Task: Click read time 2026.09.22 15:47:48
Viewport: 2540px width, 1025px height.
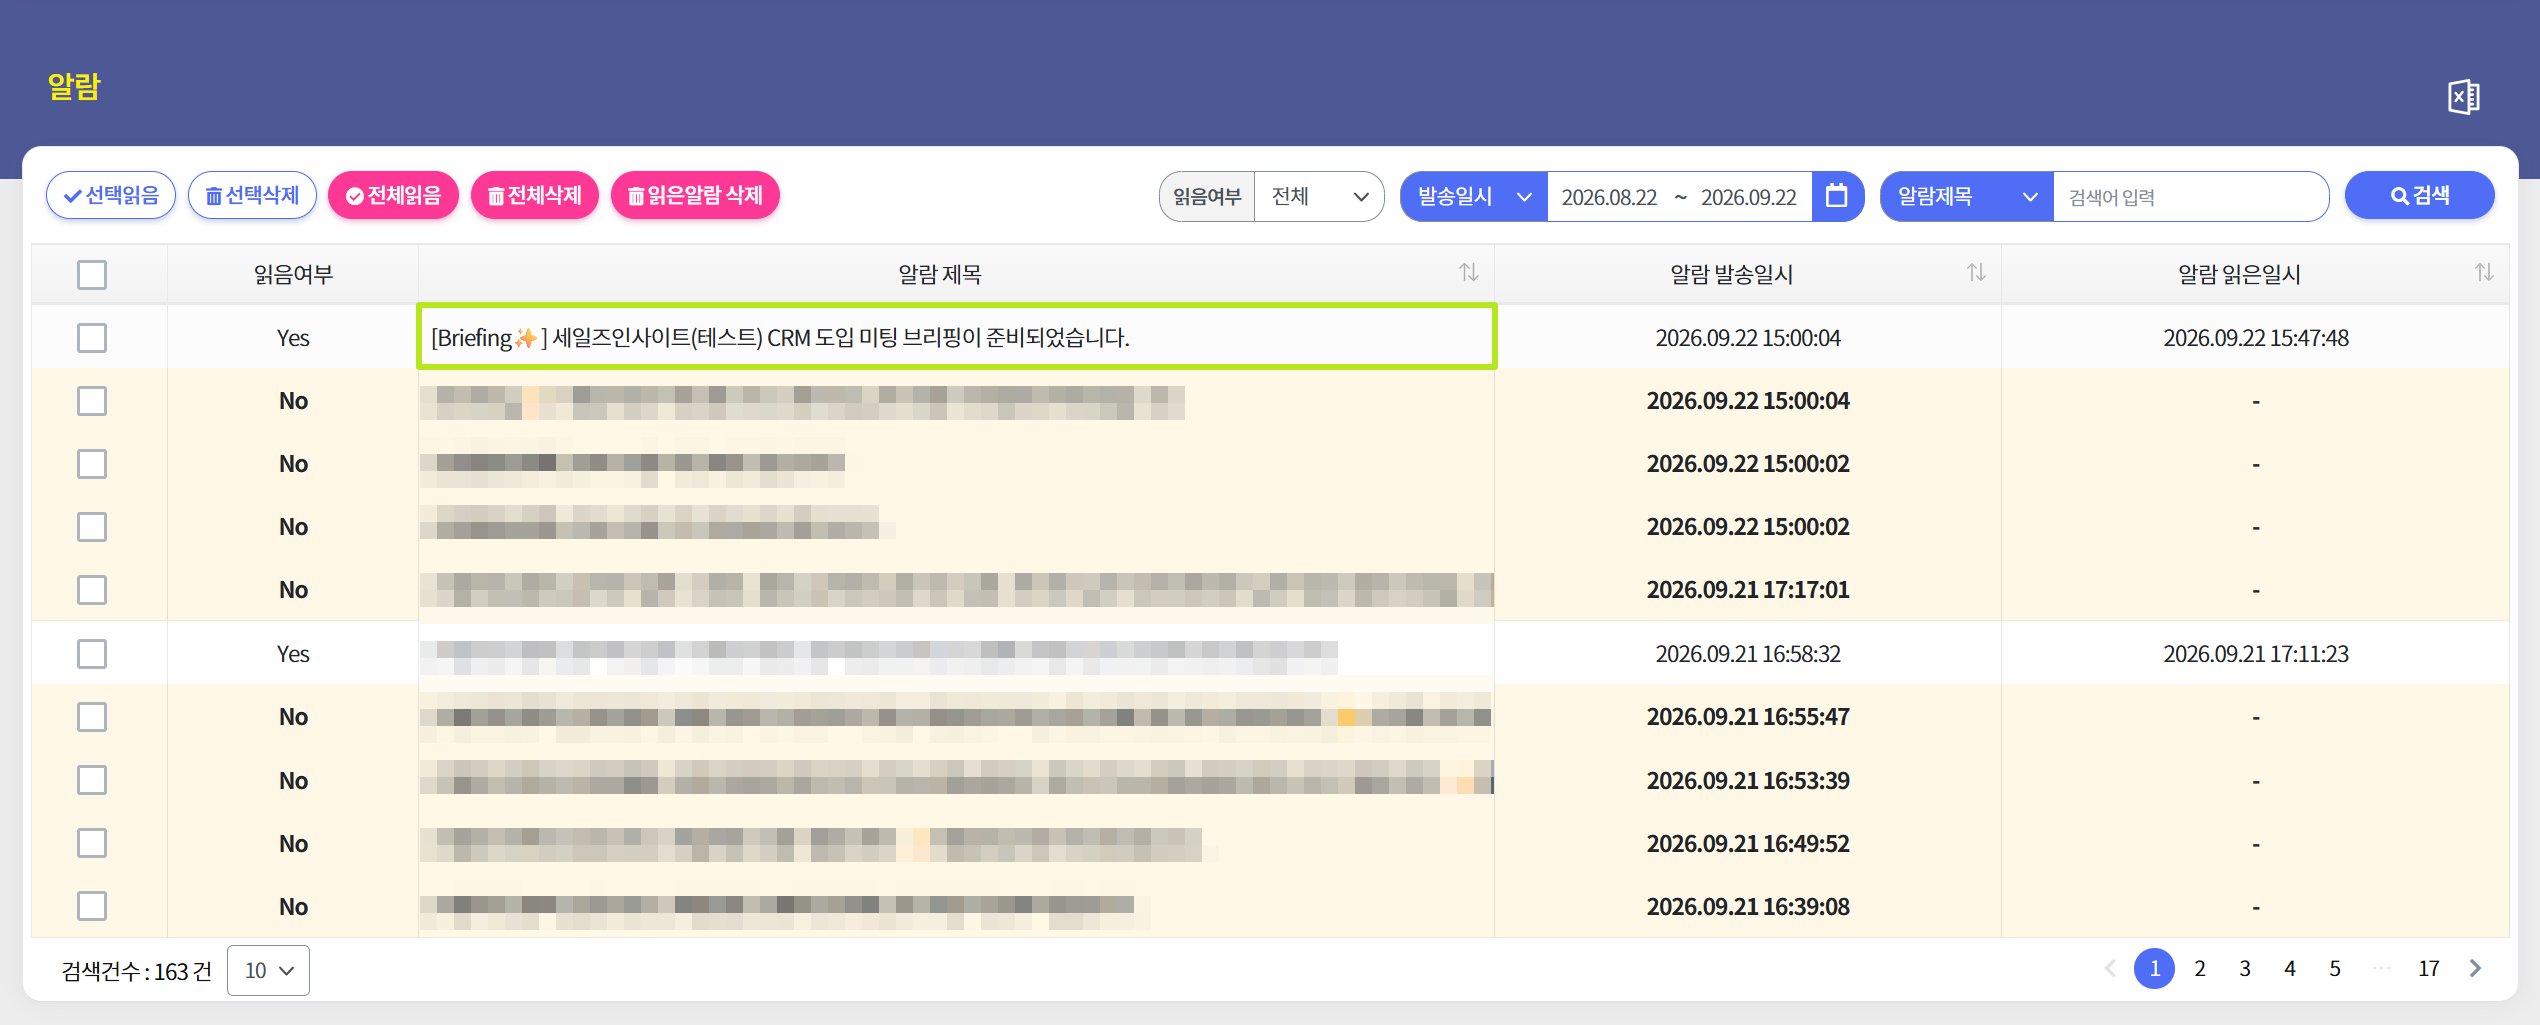Action: 2256,338
